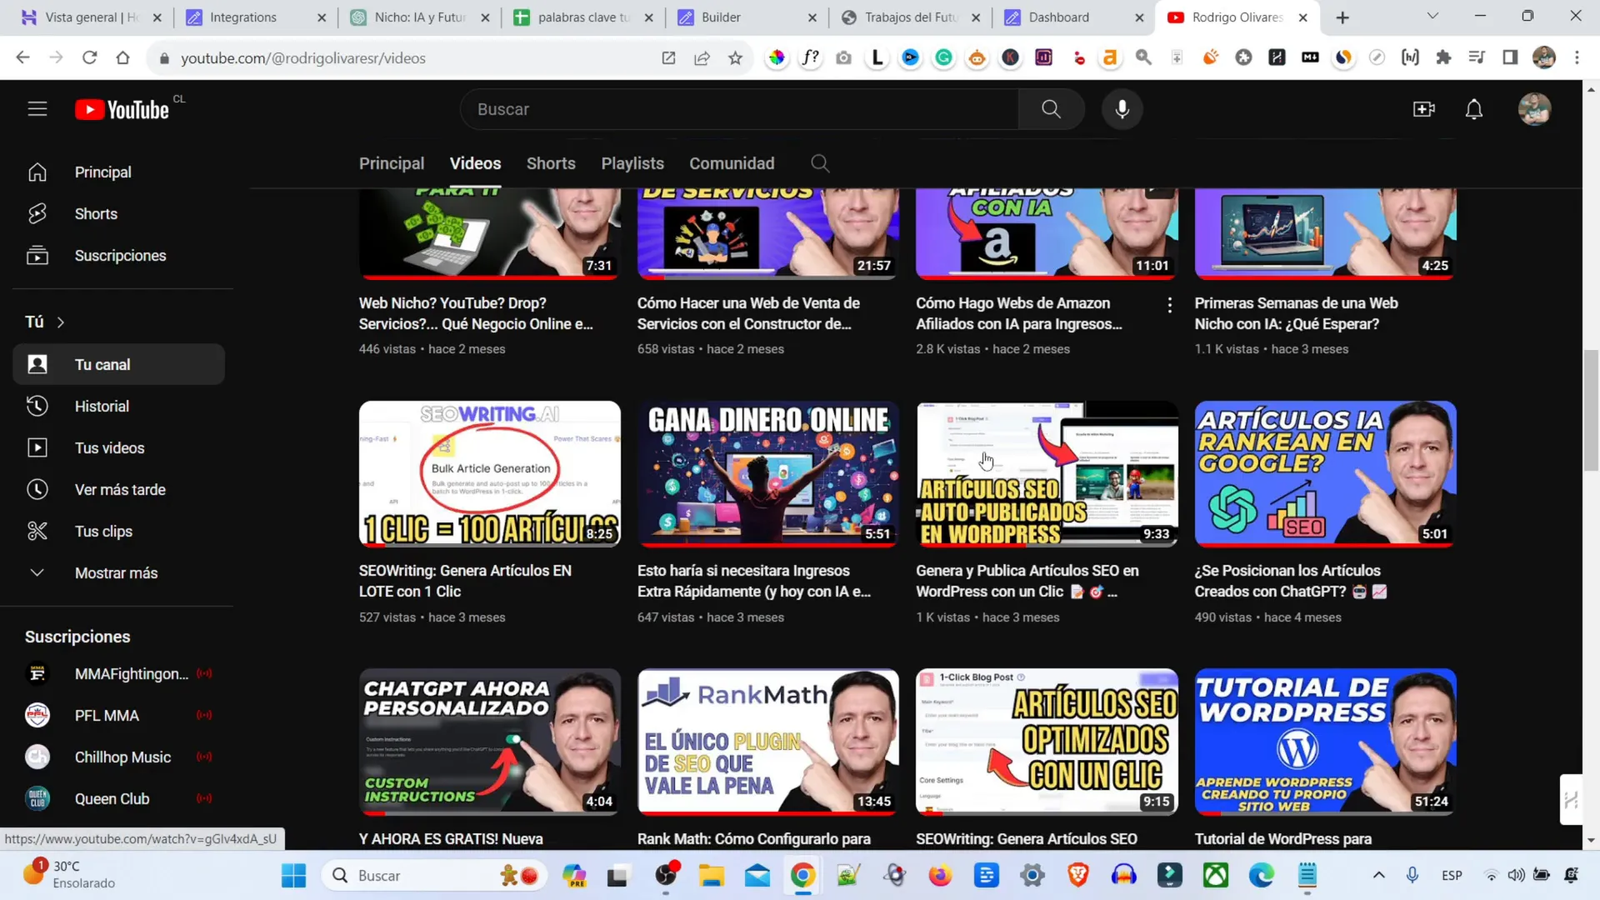Open the YouTube hamburger guide menu
This screenshot has width=1600, height=900.
coord(37,109)
